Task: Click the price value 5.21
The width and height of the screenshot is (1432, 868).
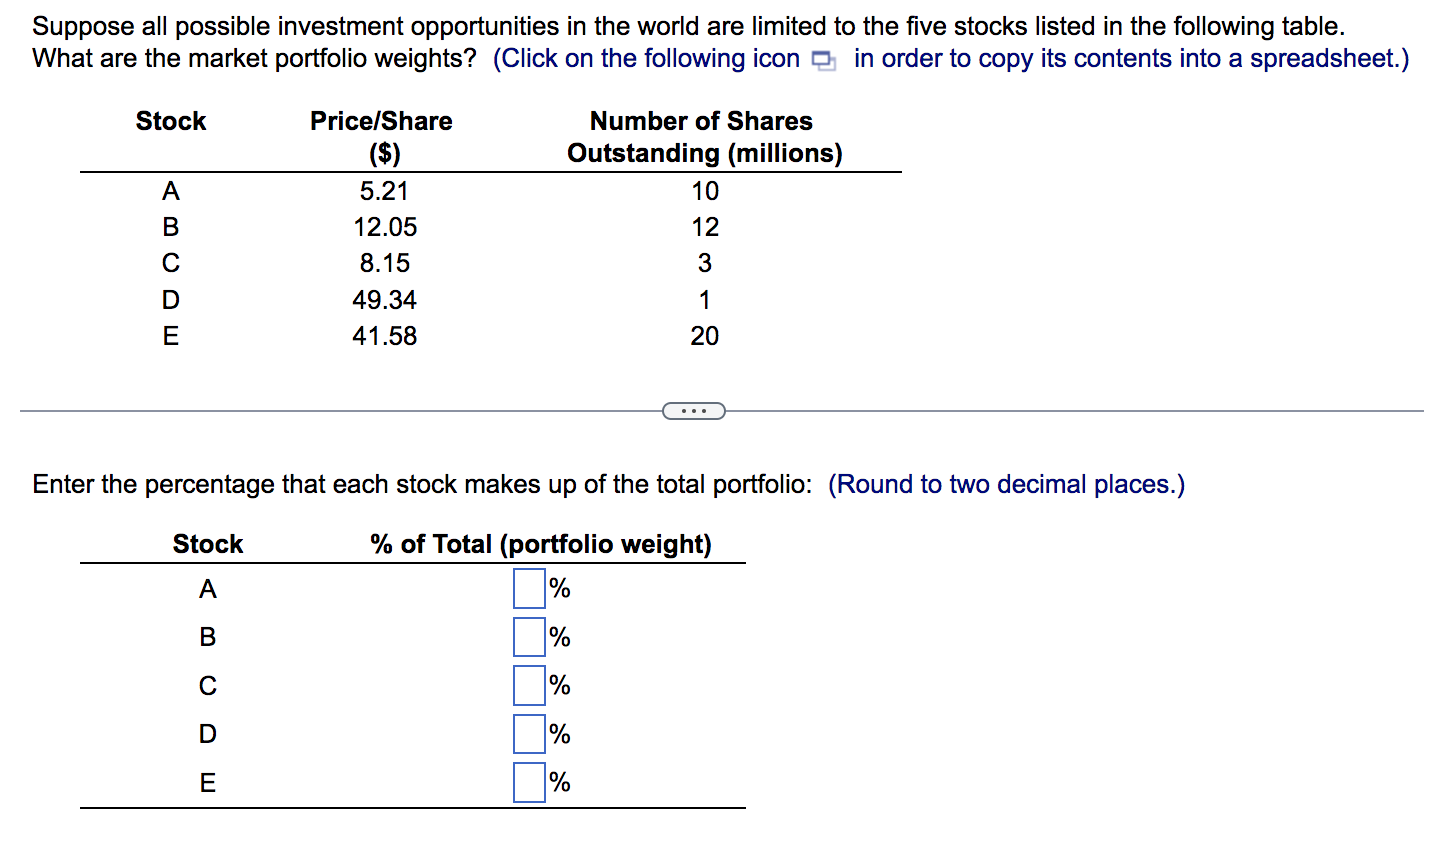Action: (384, 191)
